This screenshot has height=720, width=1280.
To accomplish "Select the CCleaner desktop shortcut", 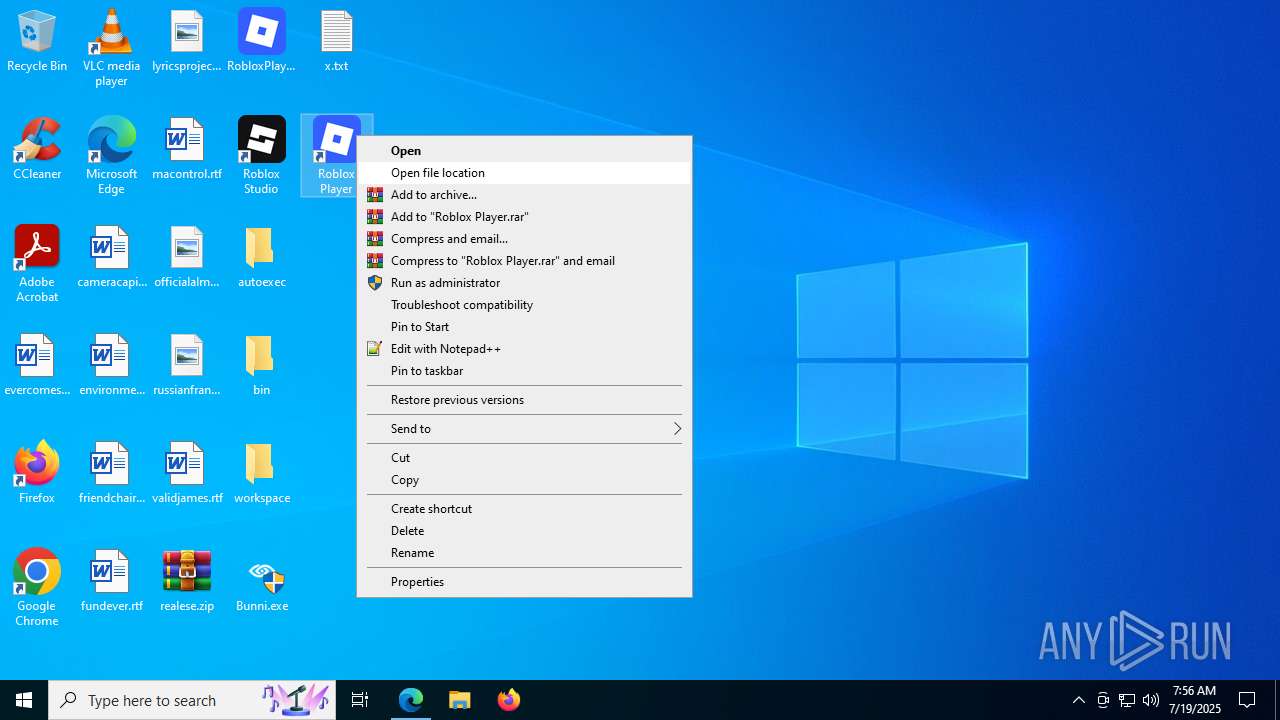I will pyautogui.click(x=37, y=149).
